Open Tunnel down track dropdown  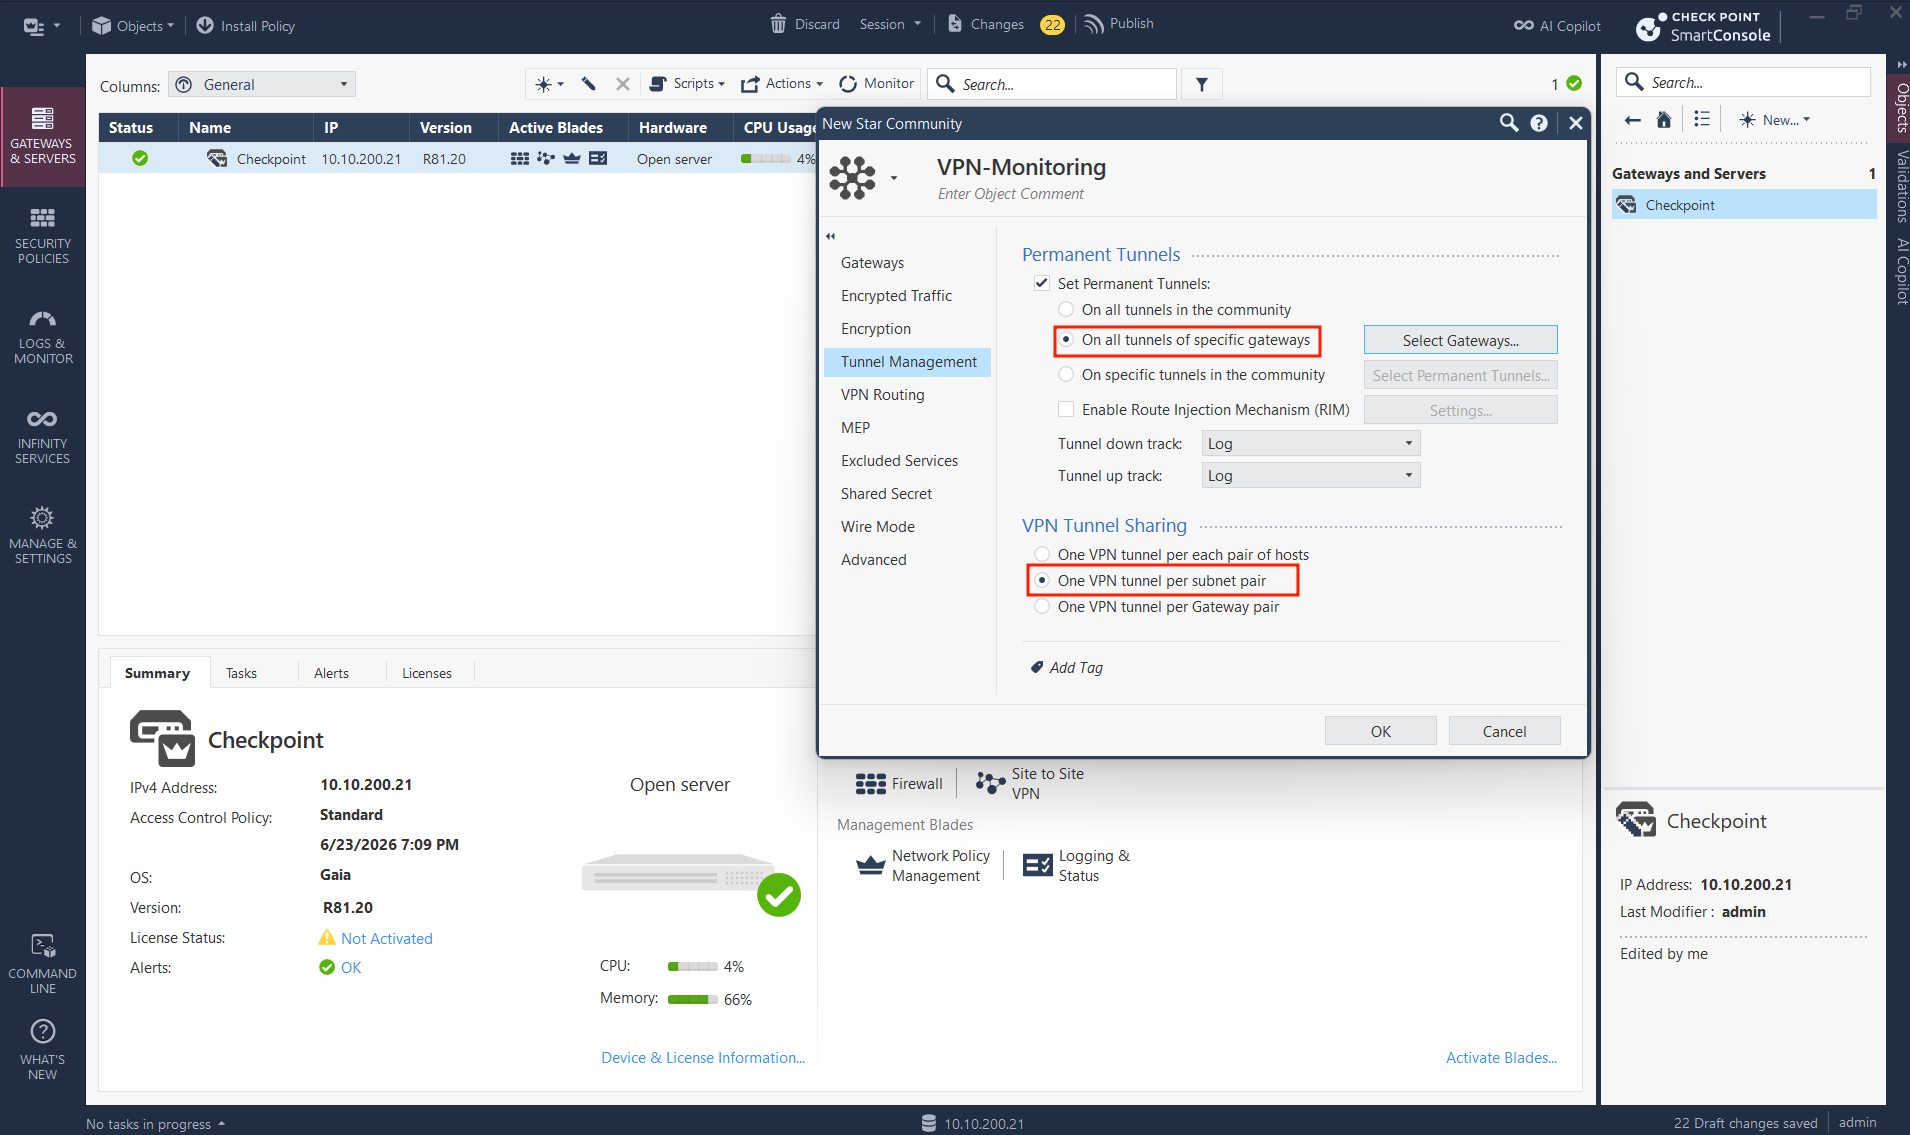[1311, 444]
